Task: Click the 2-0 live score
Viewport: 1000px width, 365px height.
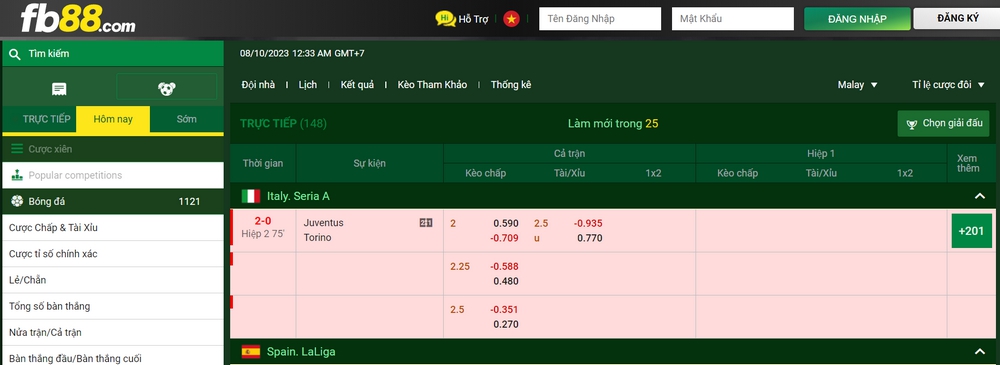Action: tap(263, 221)
